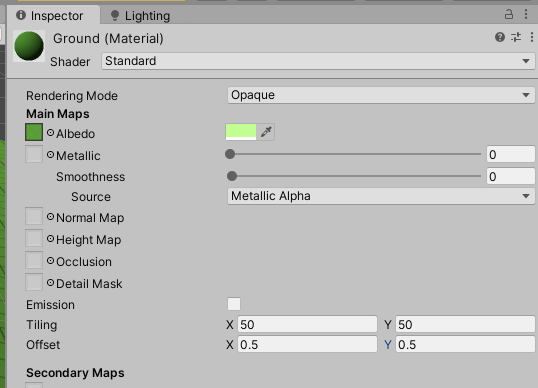
Task: Click the Smoothness slider handle
Action: click(232, 176)
